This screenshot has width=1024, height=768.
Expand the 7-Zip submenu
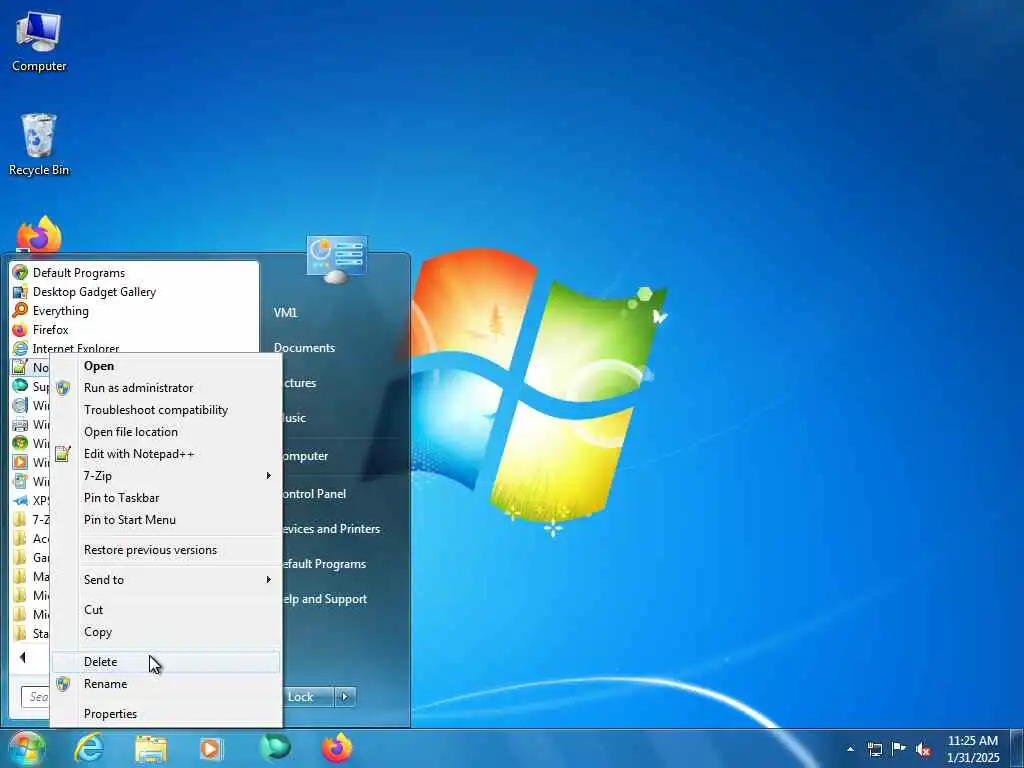tap(166, 475)
